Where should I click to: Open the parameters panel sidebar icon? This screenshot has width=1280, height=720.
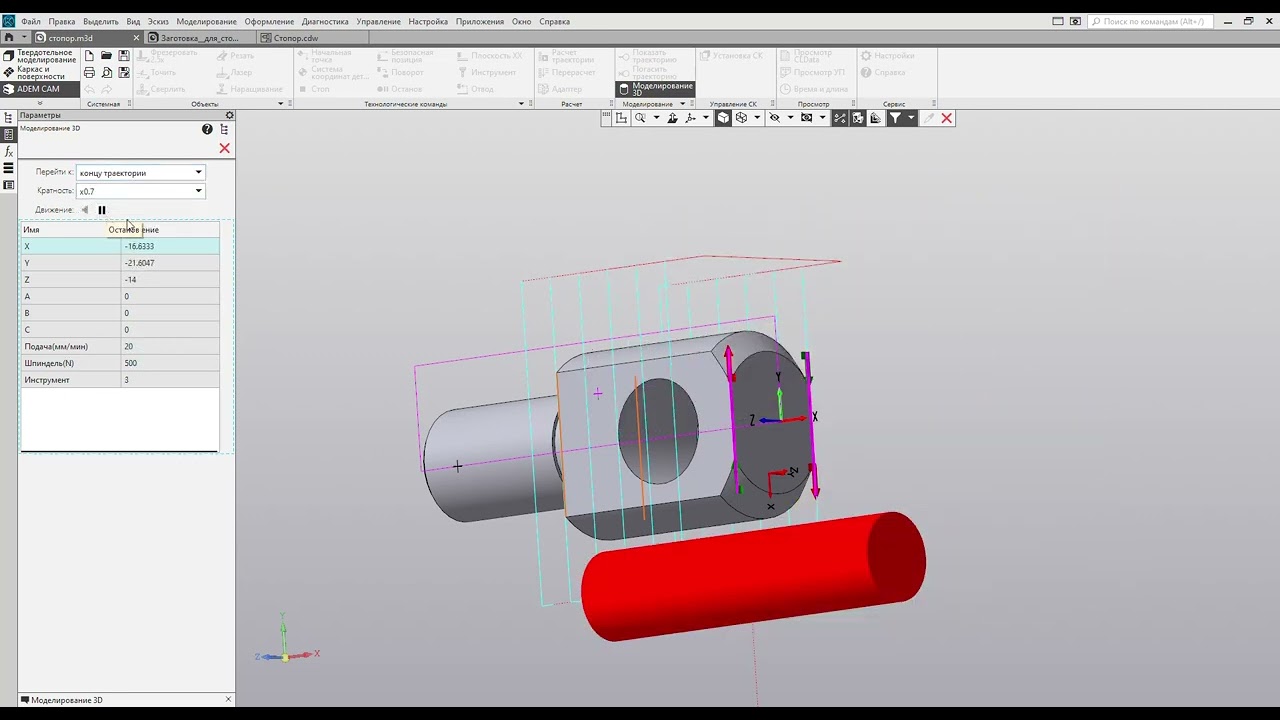(9, 134)
